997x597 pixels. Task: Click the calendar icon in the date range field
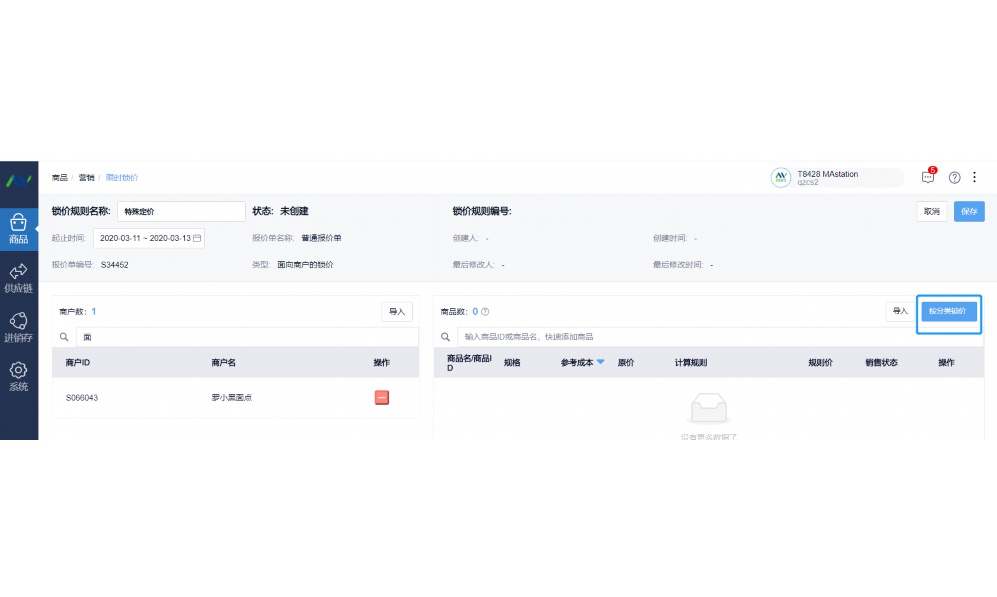point(198,239)
